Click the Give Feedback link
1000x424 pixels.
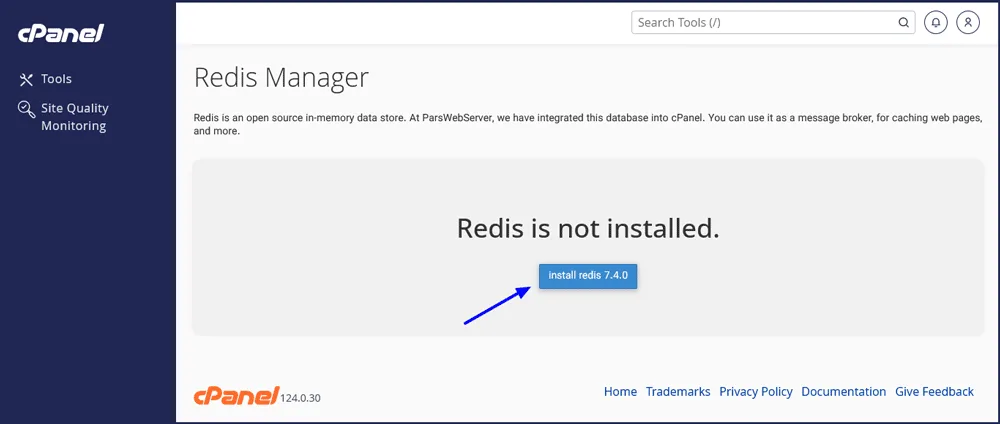pos(934,392)
